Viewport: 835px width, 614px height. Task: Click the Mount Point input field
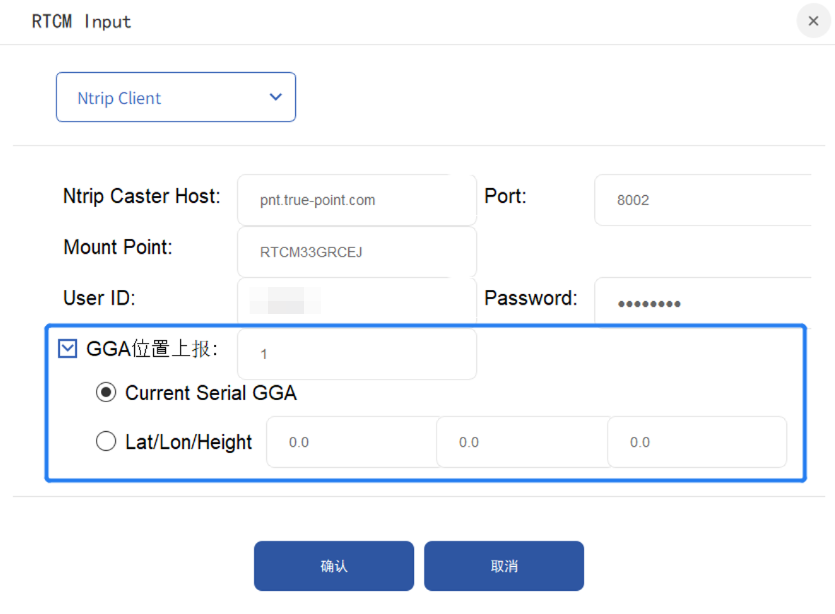click(x=356, y=252)
